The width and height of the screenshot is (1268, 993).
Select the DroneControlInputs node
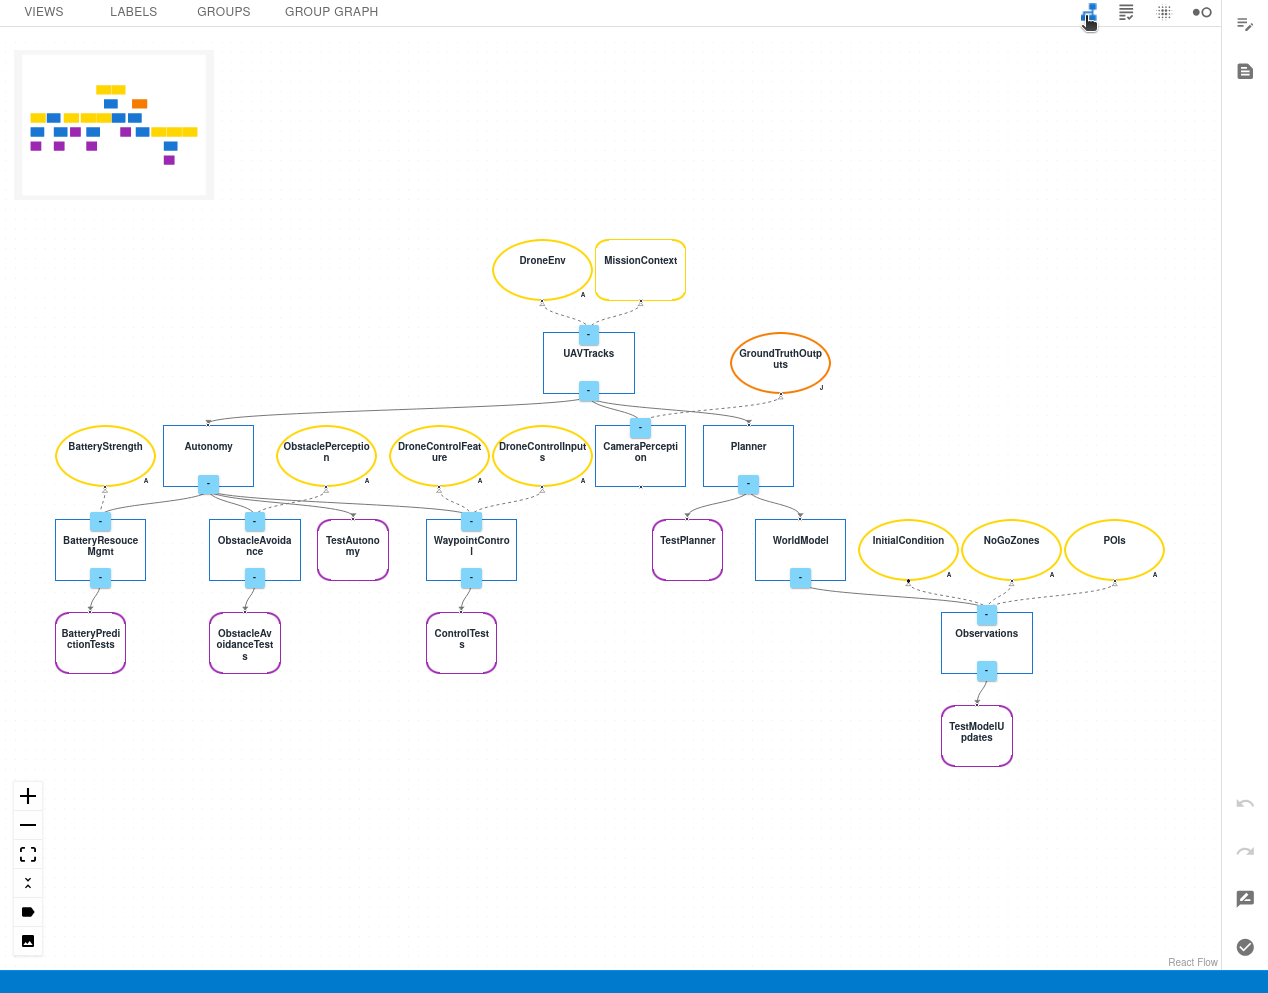[x=542, y=456]
